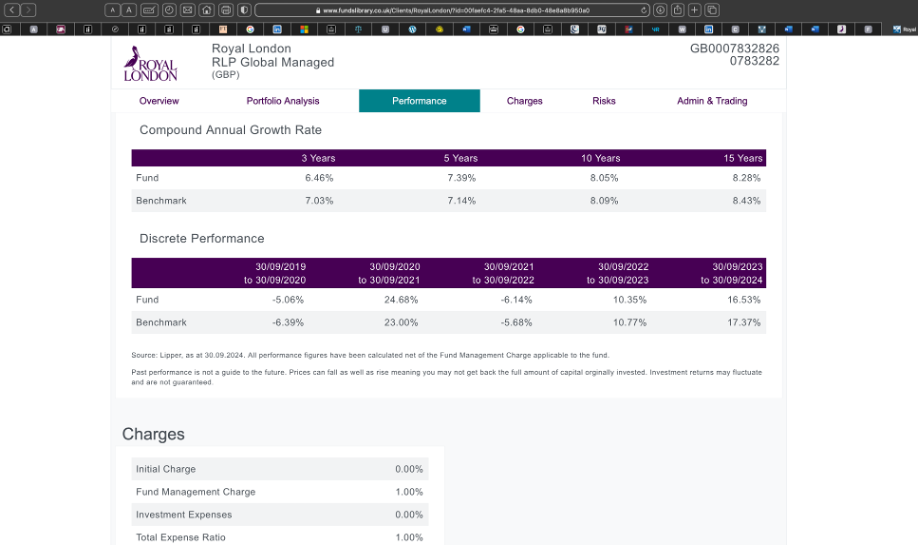Click the ISIN GB0007832826
This screenshot has width=918, height=546.
734,49
